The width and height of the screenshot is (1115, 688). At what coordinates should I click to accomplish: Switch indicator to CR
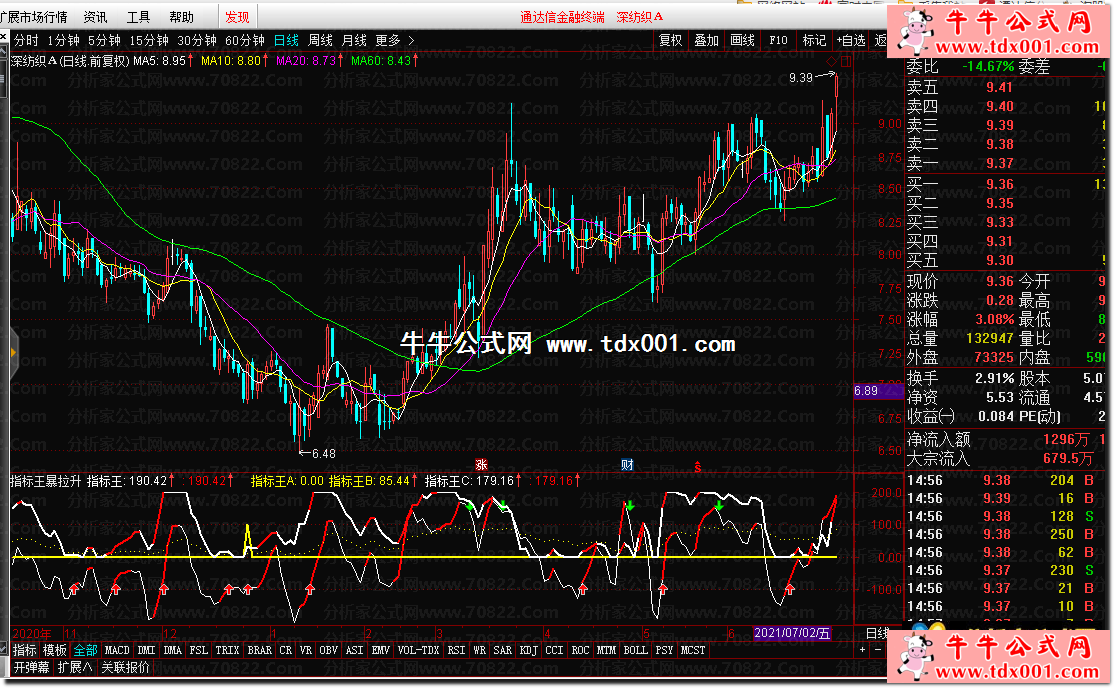click(x=286, y=650)
